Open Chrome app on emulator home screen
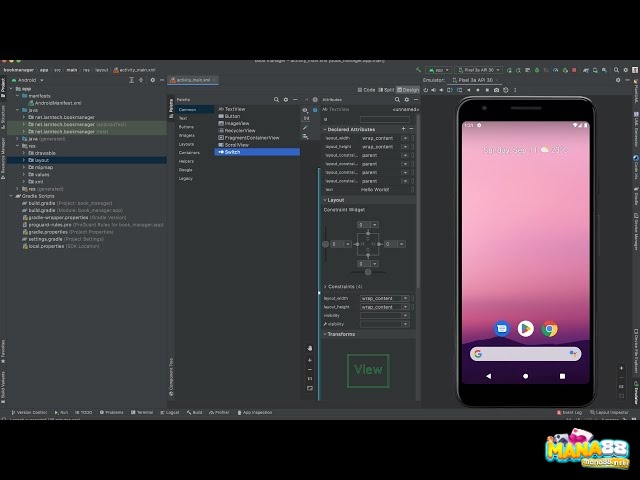This screenshot has width=640, height=480. click(x=549, y=329)
